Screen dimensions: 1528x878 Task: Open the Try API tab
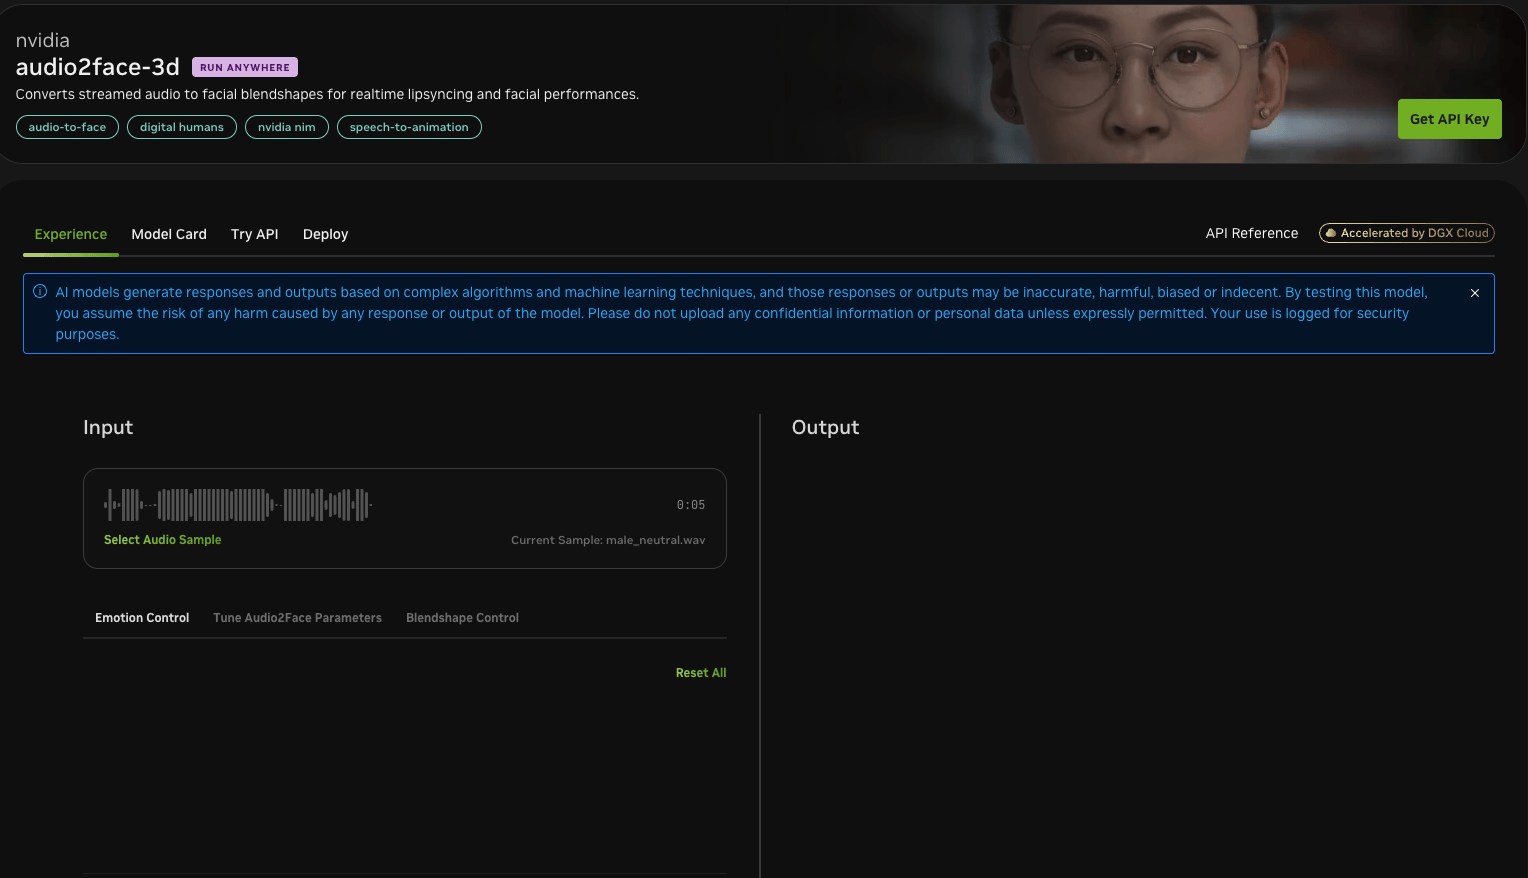(x=255, y=234)
